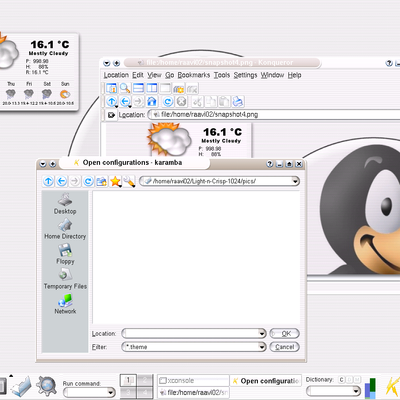Split Konqueror view left/right

[152, 88]
